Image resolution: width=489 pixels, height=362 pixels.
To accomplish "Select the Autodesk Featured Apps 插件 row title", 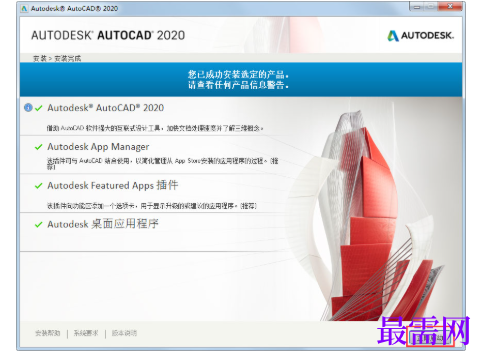I will [113, 185].
